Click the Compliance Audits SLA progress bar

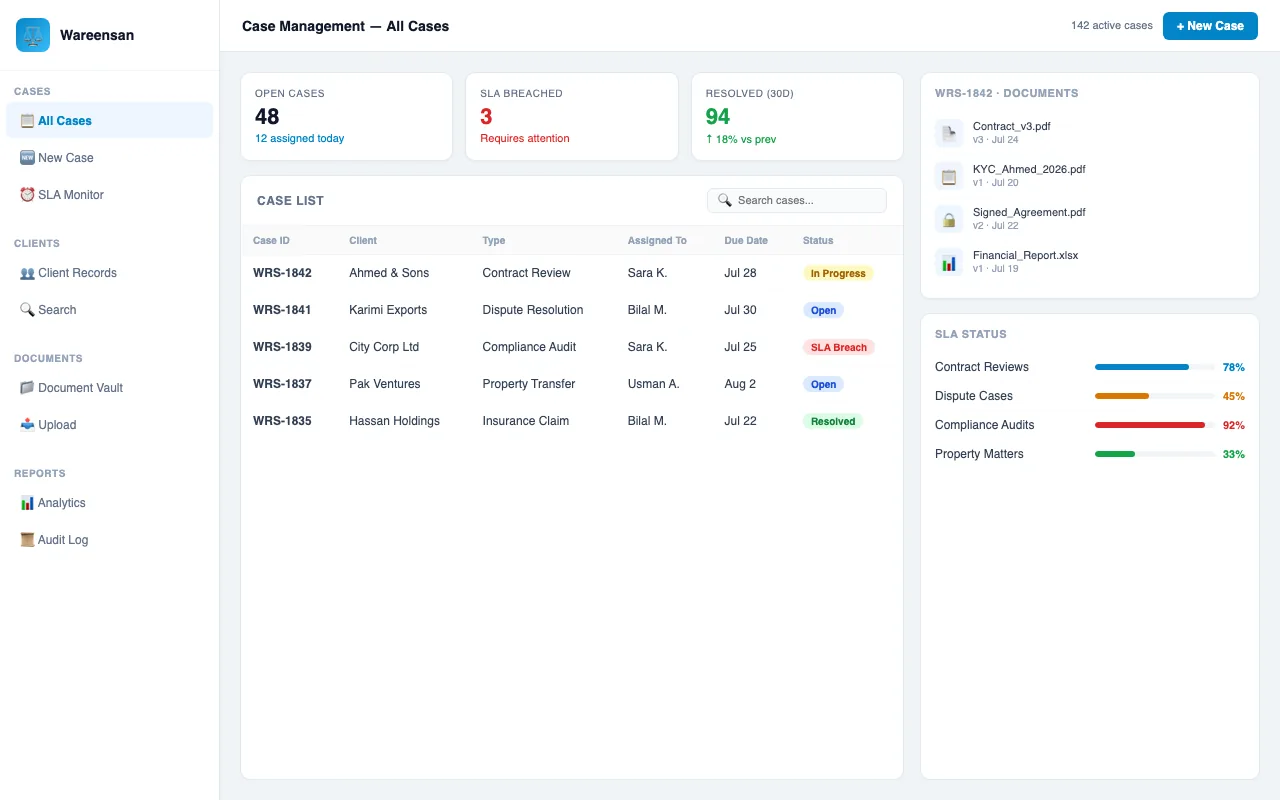(1155, 425)
